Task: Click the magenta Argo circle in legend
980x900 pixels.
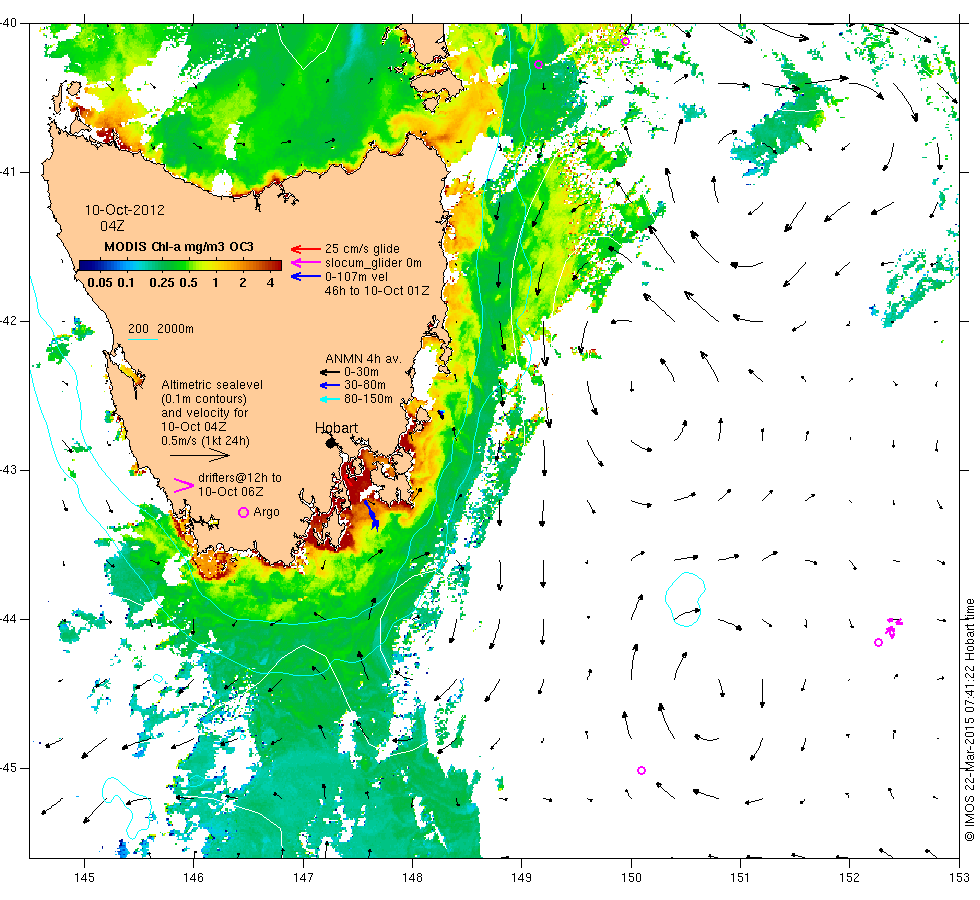Action: [244, 512]
